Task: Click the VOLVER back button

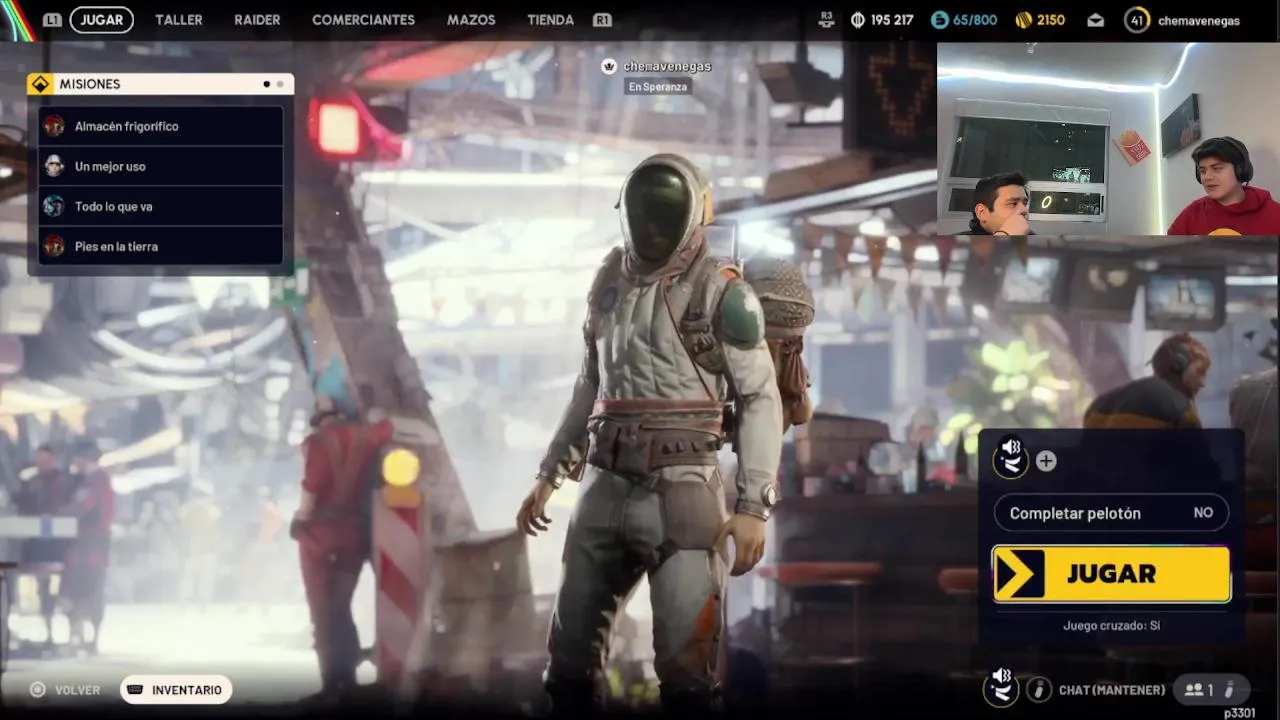Action: [64, 690]
